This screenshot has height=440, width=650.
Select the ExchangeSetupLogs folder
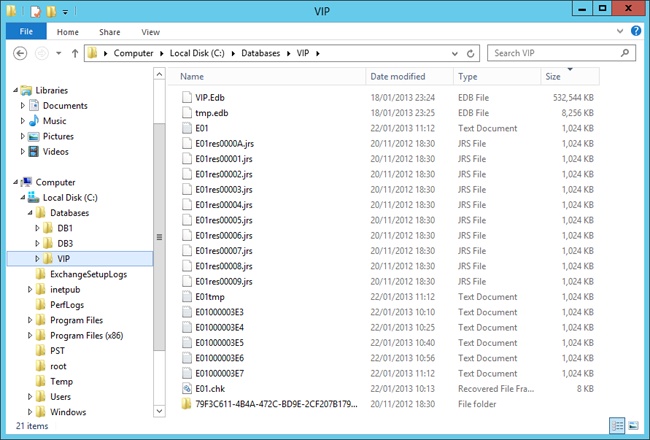click(x=88, y=274)
